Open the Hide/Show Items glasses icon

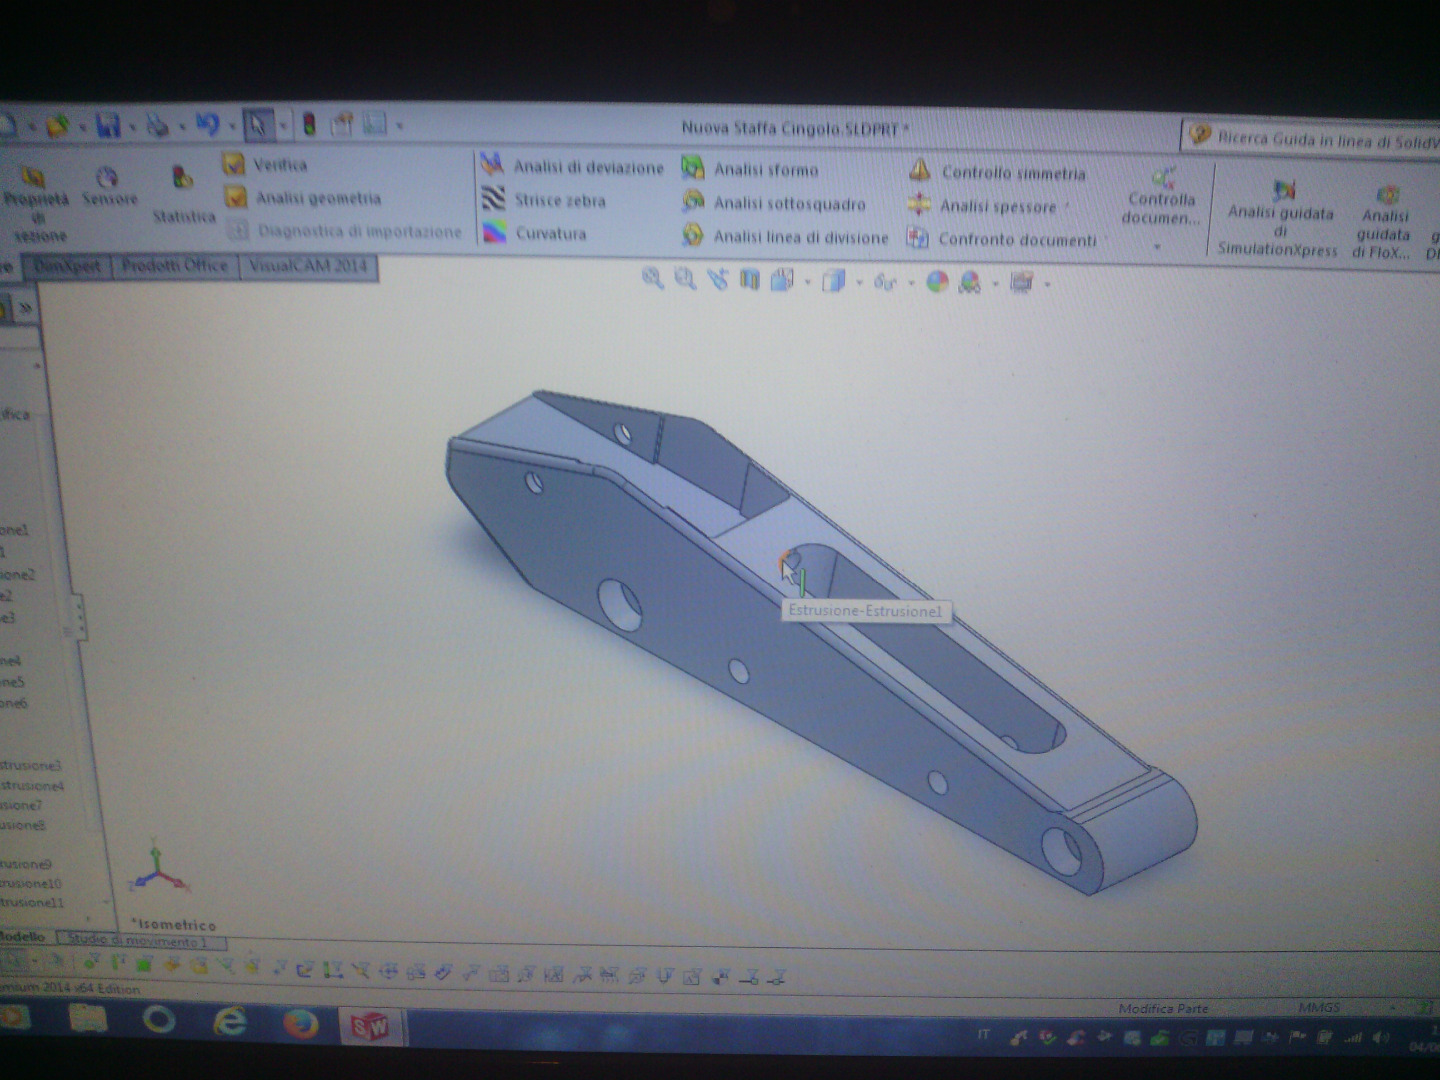pos(884,283)
